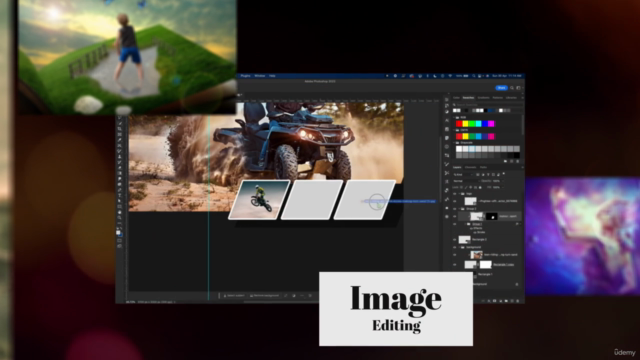The image size is (640, 360).
Task: Open the Plugins menu
Action: (245, 76)
